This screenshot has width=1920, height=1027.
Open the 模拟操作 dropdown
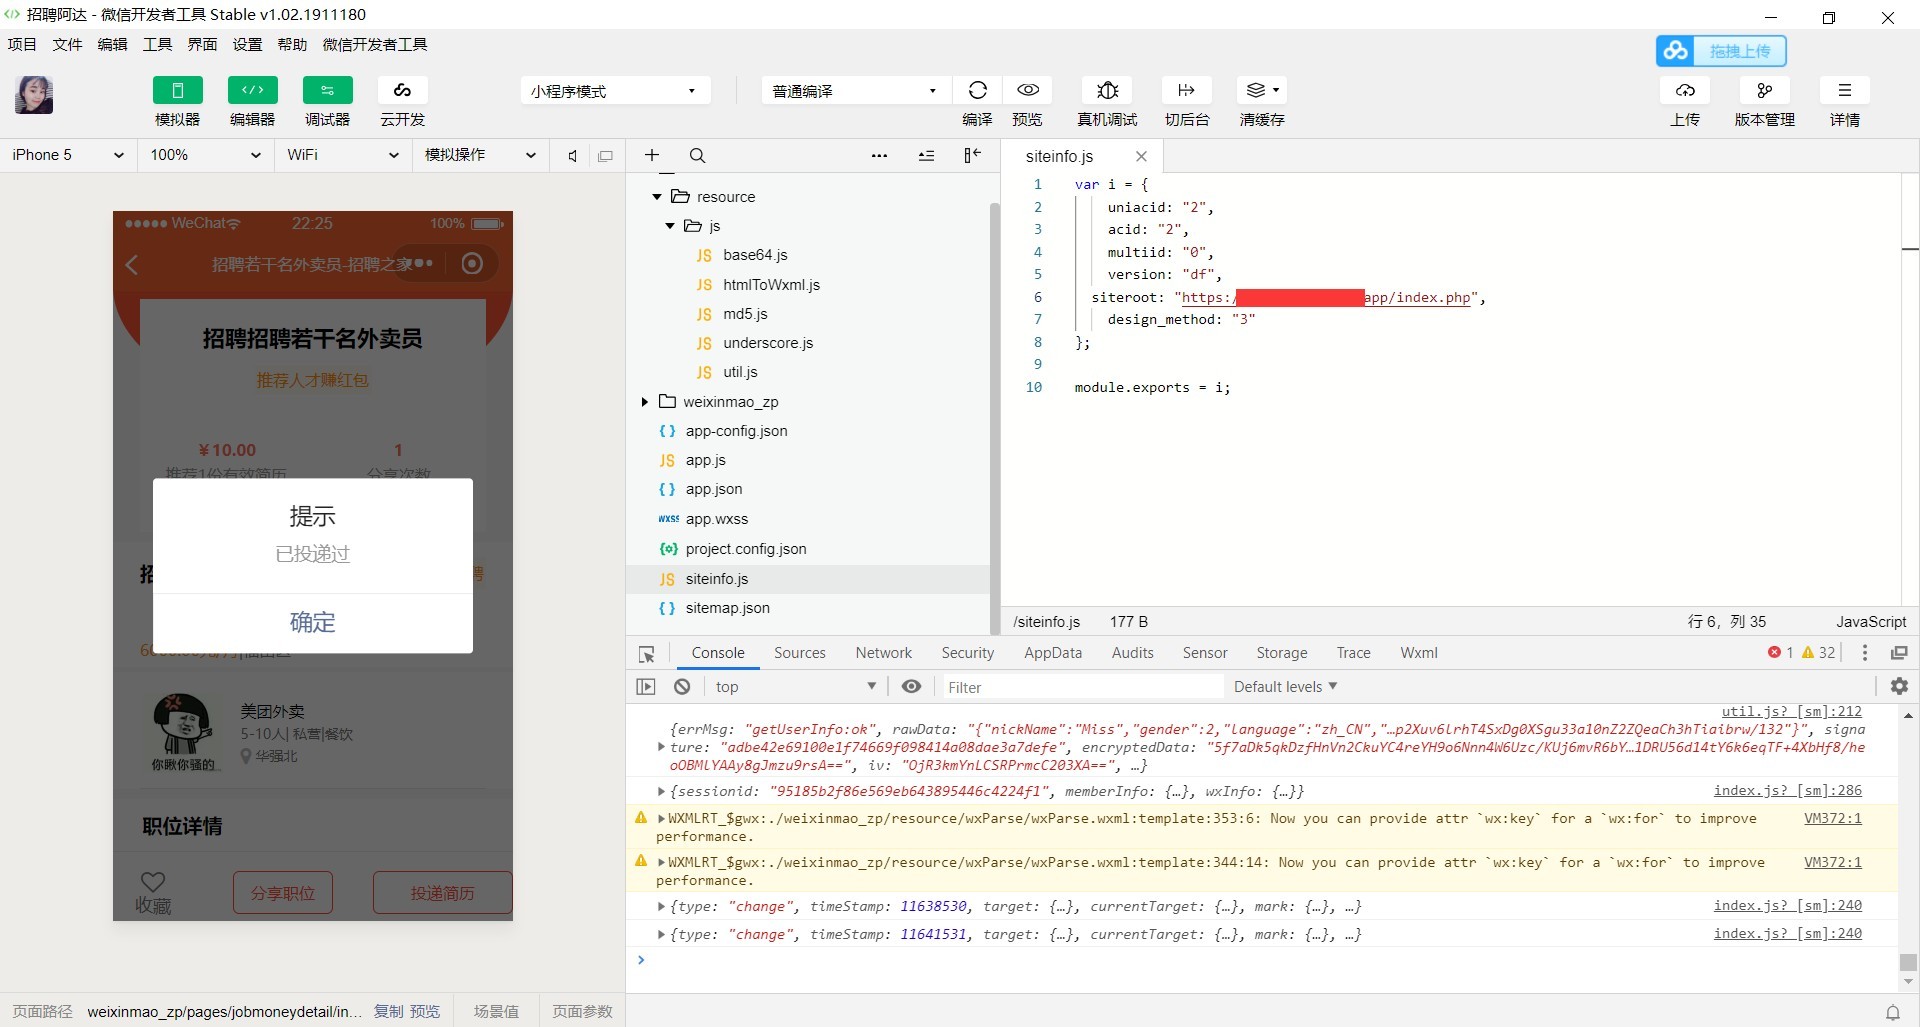[480, 155]
